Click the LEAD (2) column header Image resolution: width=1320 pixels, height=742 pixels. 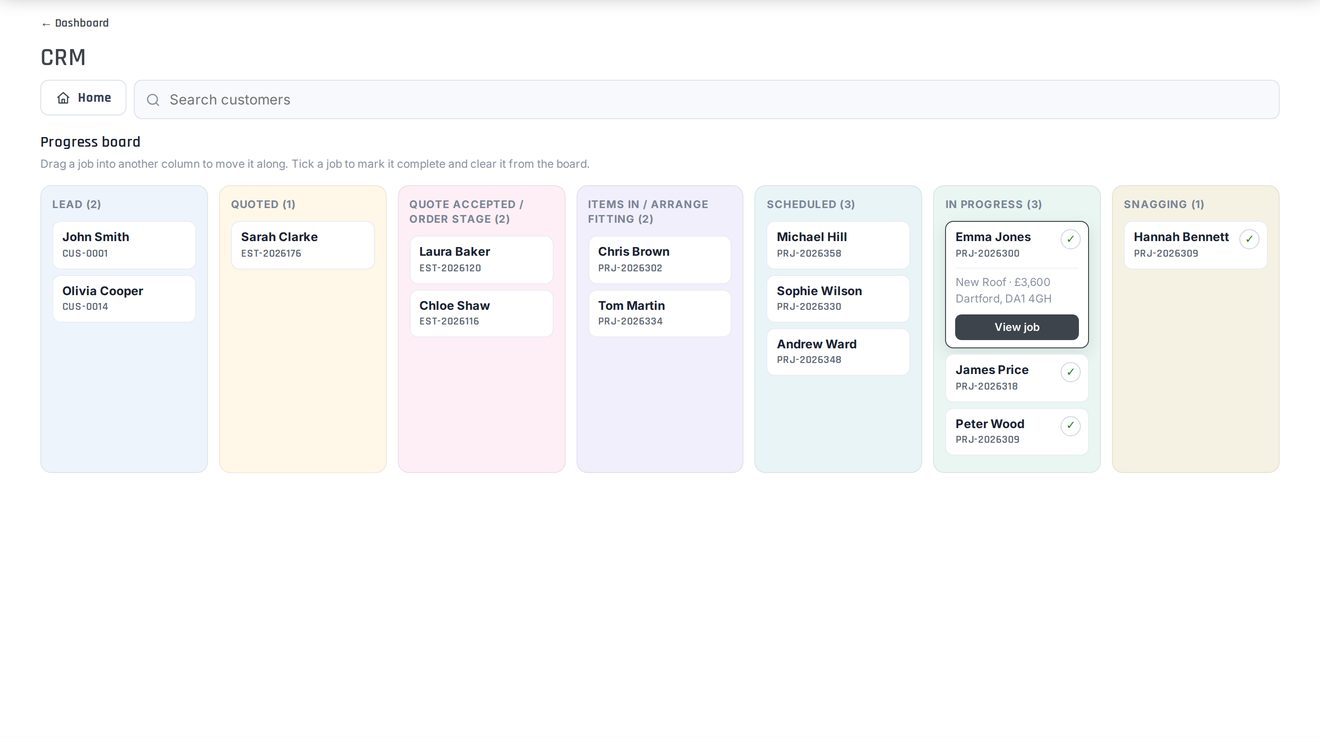[77, 204]
